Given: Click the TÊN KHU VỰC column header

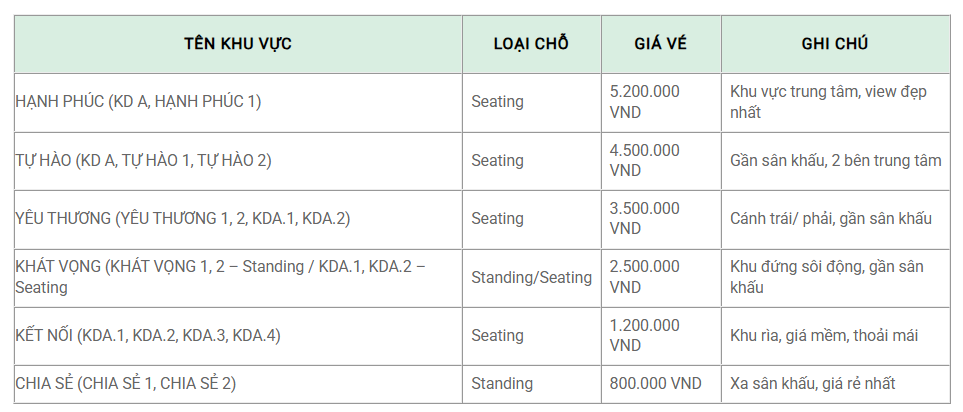Looking at the screenshot, I should 238,44.
